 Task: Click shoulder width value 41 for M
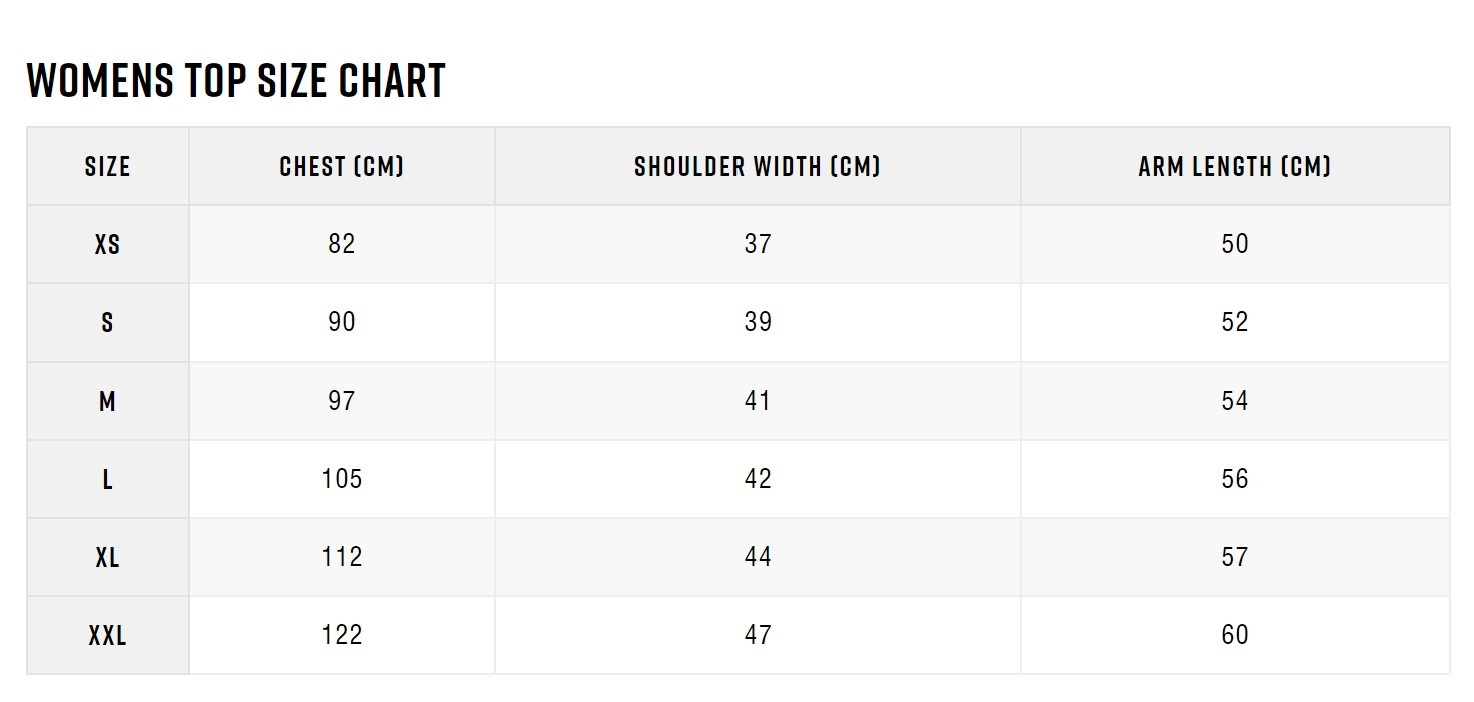point(758,401)
